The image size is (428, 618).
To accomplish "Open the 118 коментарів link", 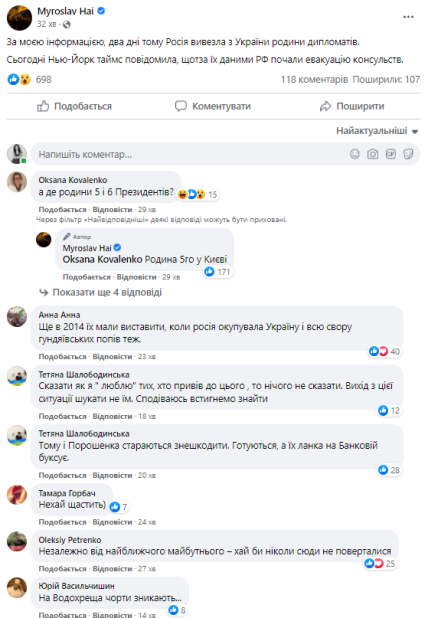I will tap(314, 80).
